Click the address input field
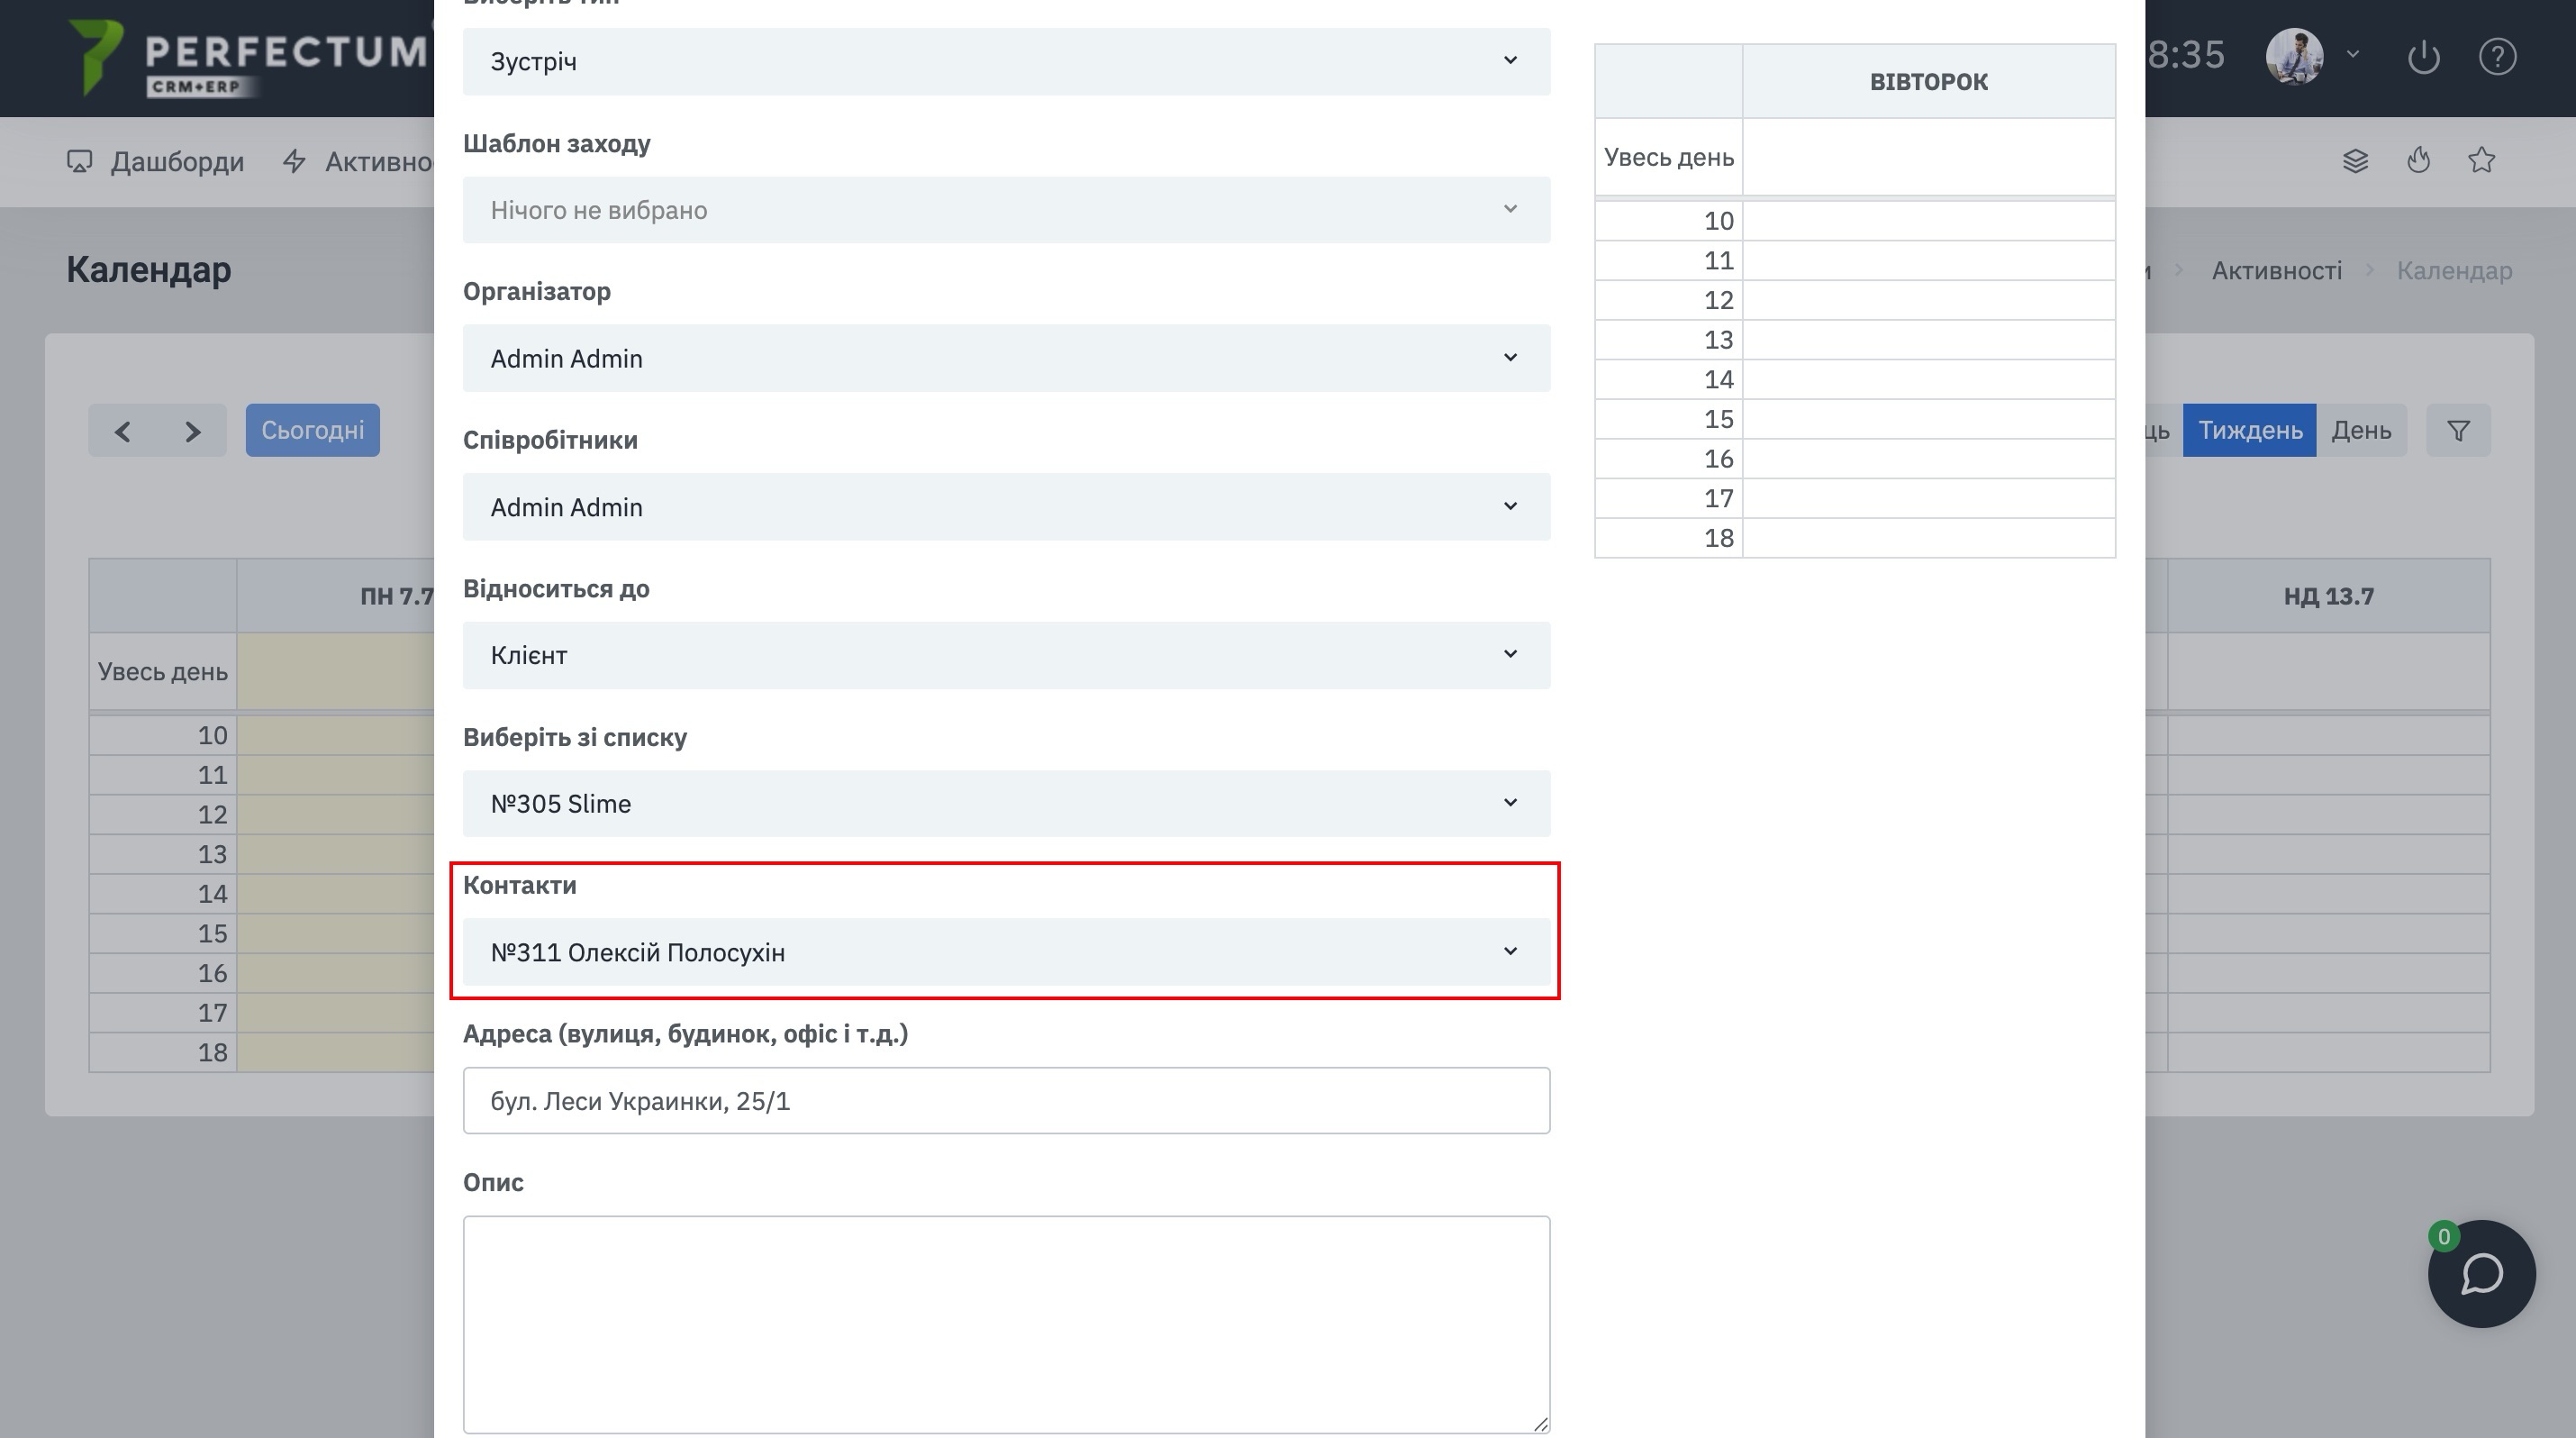Screen dimensions: 2576x1438 click(1006, 1101)
